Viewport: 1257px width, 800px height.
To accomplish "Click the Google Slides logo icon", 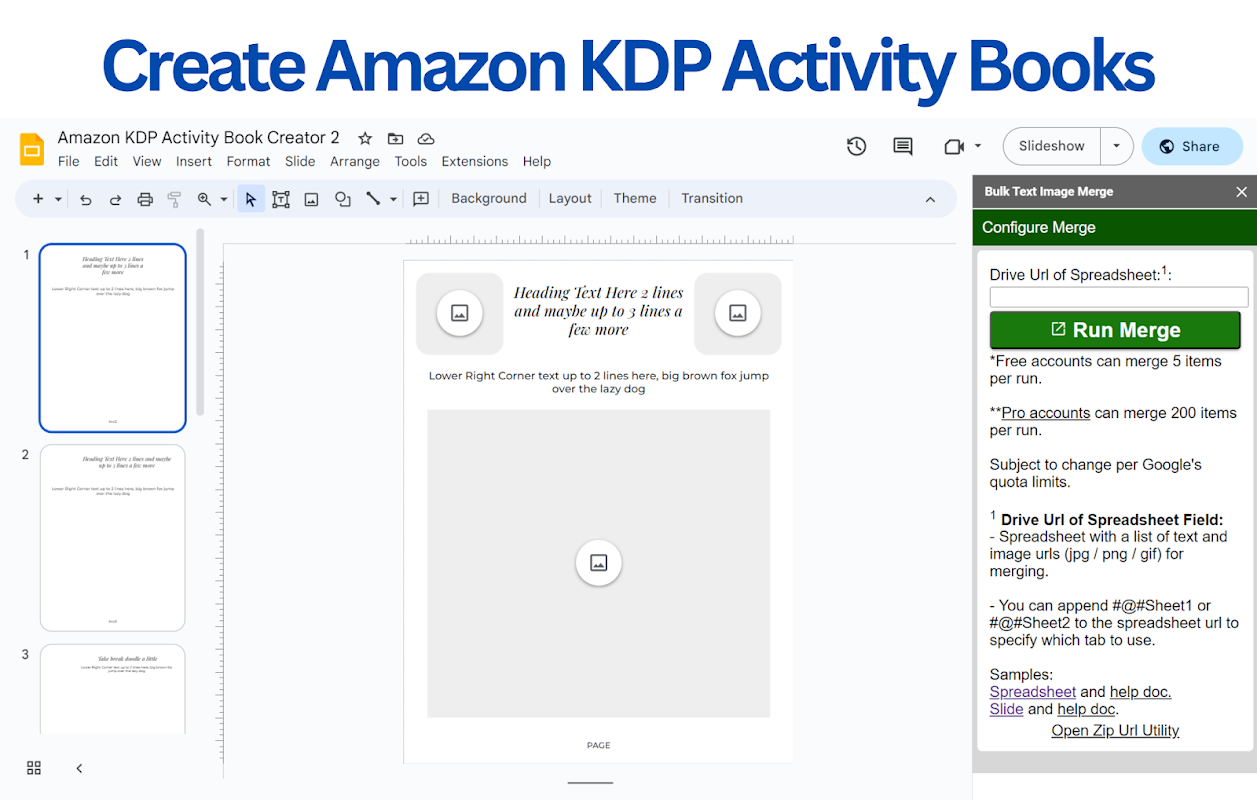I will 32,149.
